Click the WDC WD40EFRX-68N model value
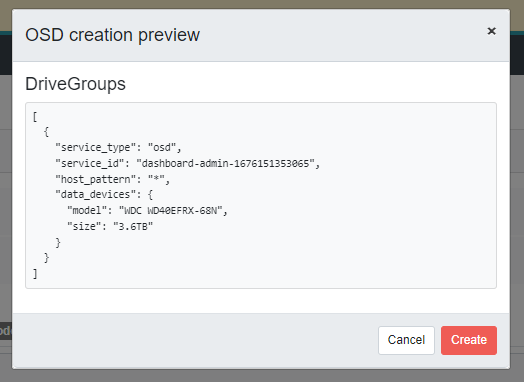This screenshot has height=382, width=524. (x=170, y=211)
